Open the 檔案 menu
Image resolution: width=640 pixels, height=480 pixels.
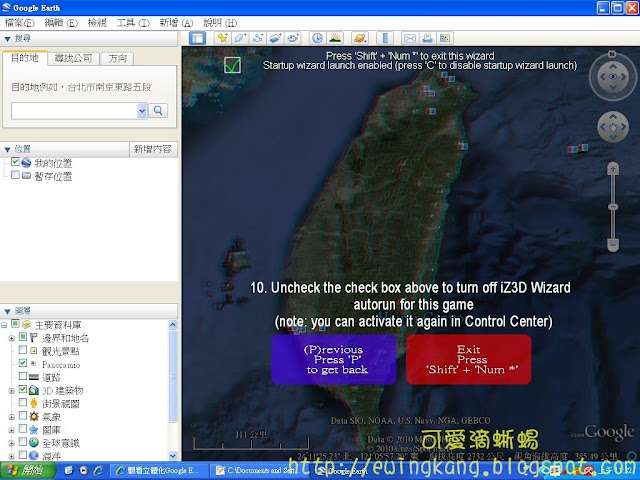click(19, 23)
